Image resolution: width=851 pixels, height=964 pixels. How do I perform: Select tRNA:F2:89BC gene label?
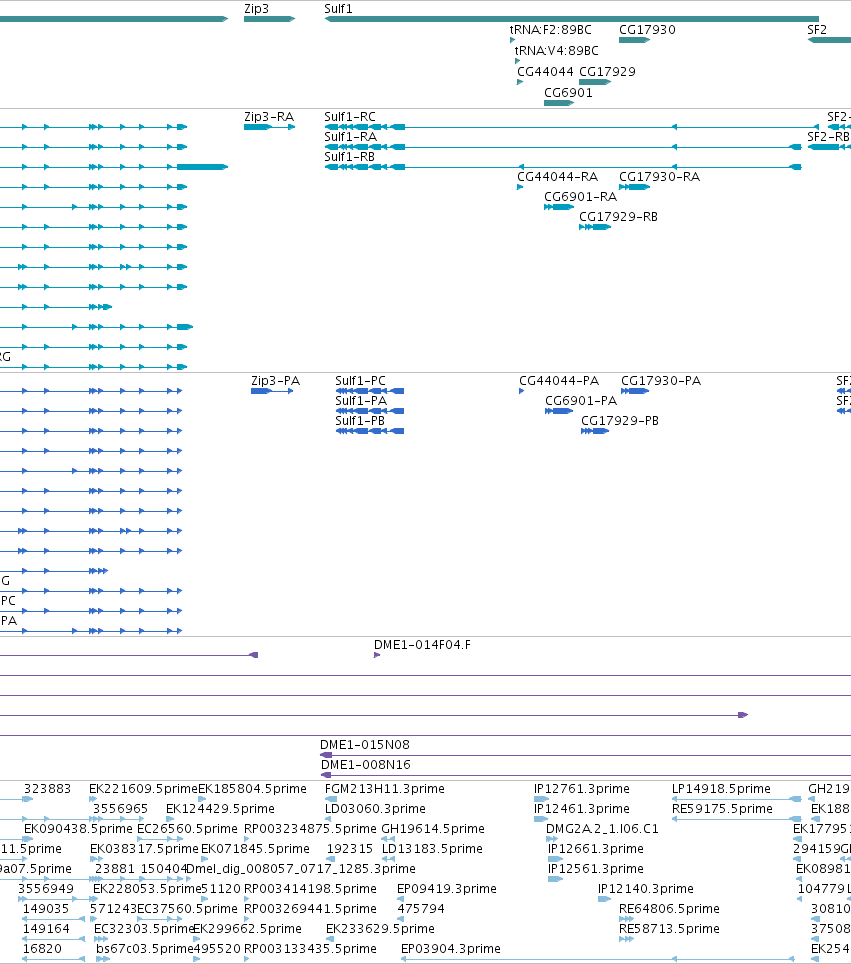(550, 30)
